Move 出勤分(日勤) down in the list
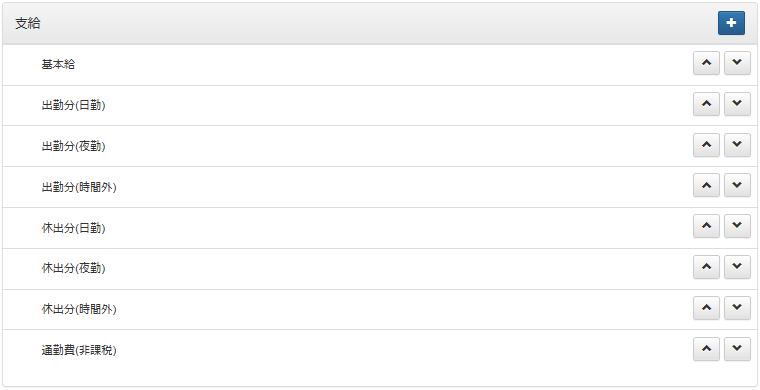Viewport: 760px width, 390px height. 737,104
